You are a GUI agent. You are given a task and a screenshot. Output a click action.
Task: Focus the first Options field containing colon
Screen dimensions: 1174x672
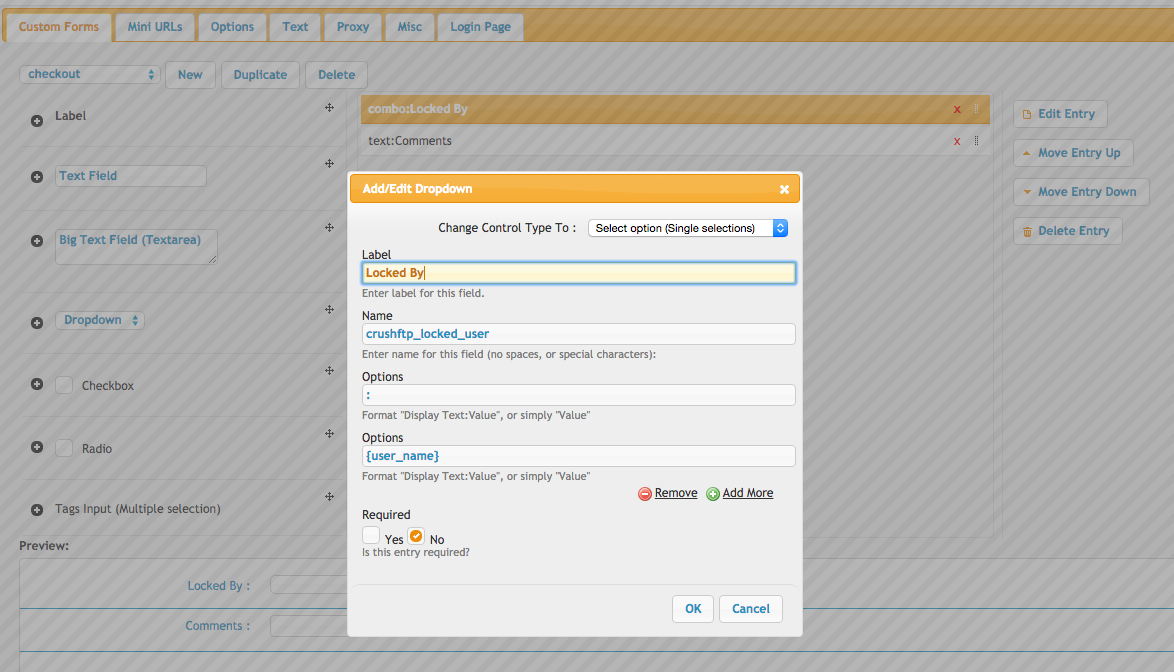tap(579, 395)
